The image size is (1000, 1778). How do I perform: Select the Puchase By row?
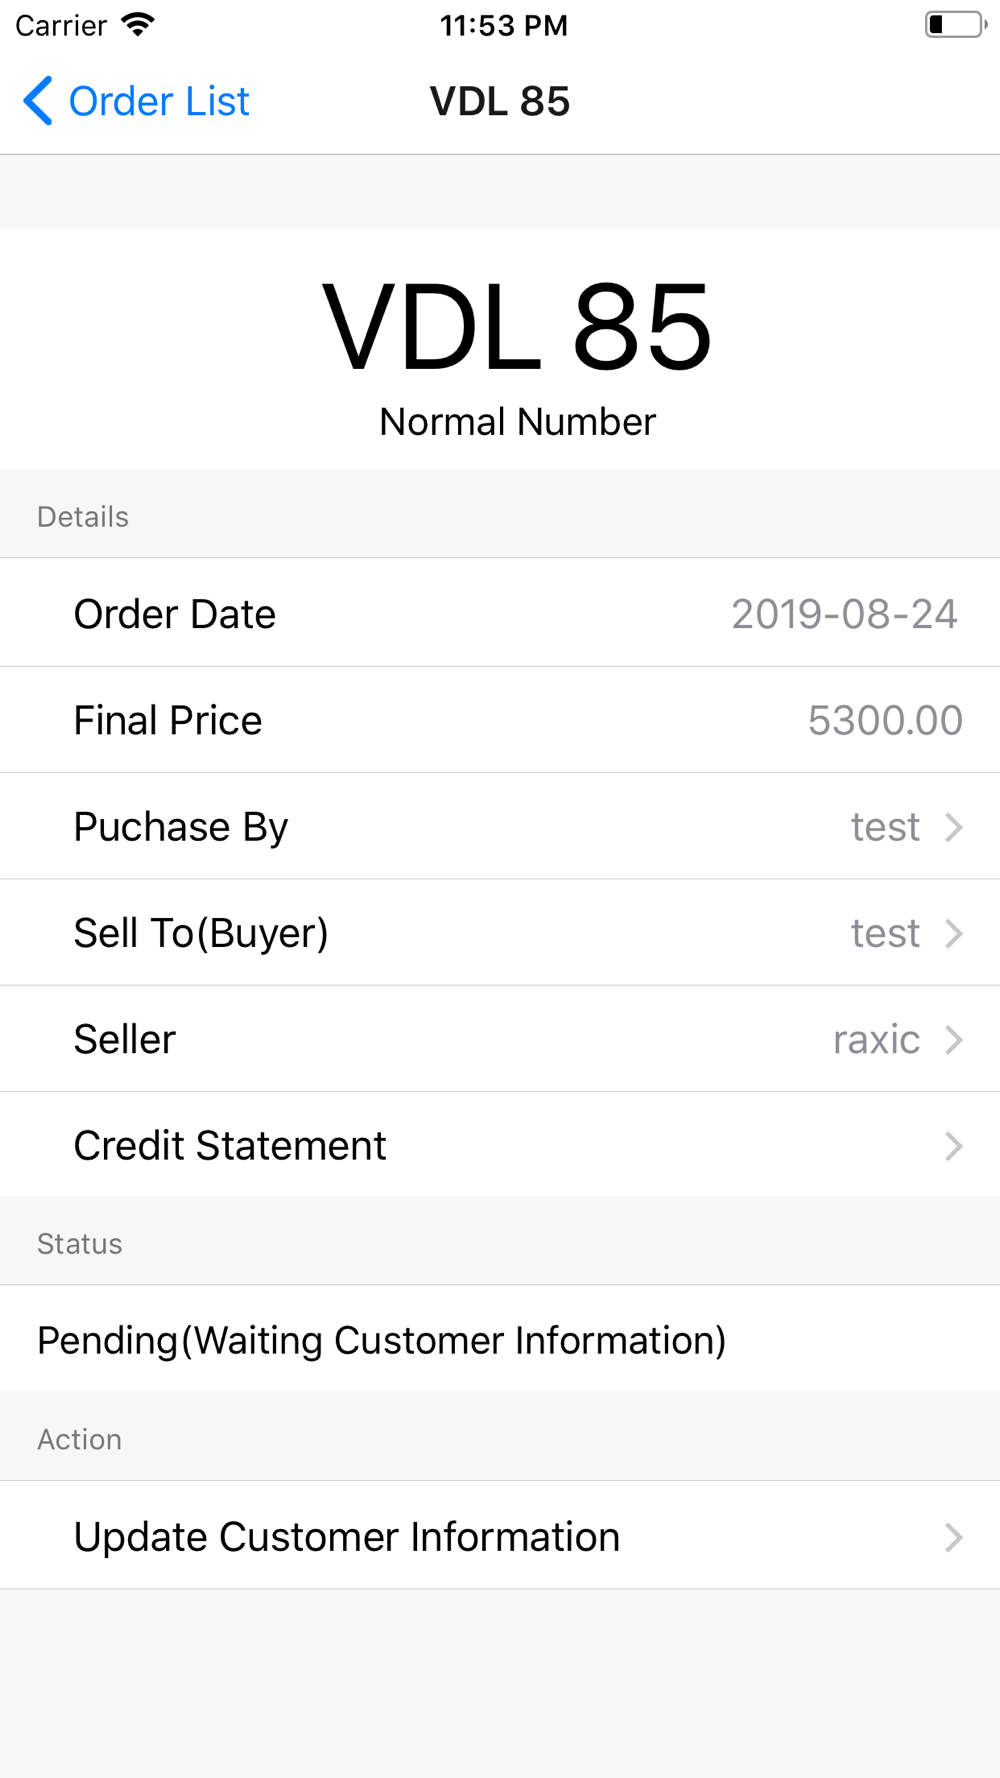pyautogui.click(x=500, y=827)
